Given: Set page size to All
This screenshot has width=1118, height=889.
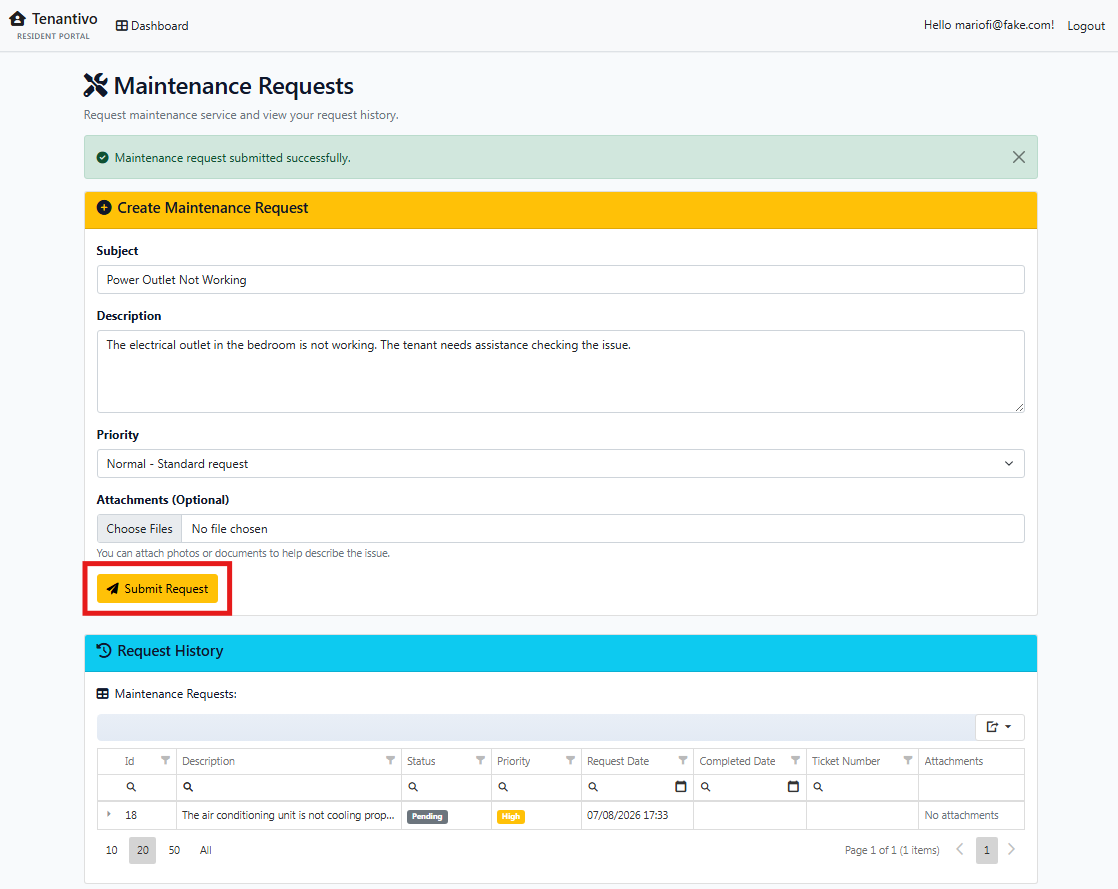Looking at the screenshot, I should pos(205,850).
